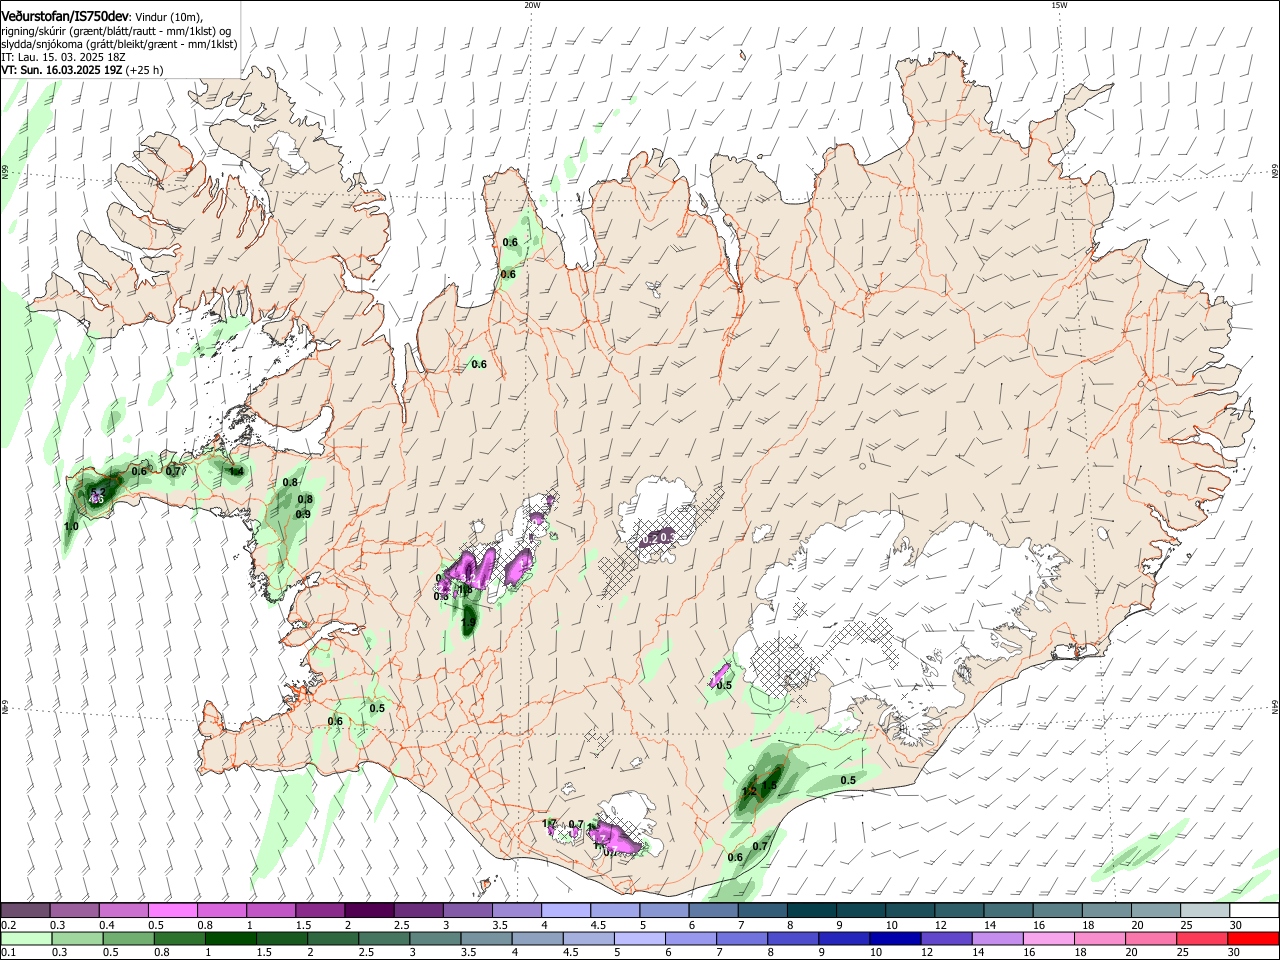Click the '20W' longitude label
The width and height of the screenshot is (1280, 960).
coord(532,5)
